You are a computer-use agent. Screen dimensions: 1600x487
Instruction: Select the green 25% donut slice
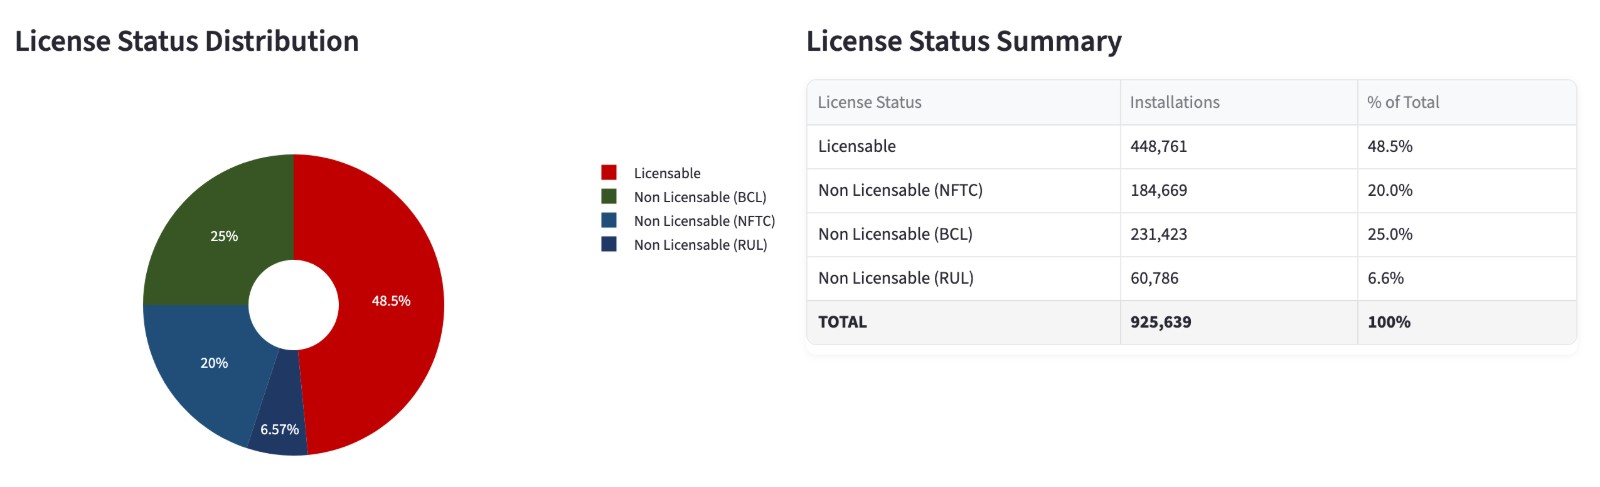[x=224, y=236]
